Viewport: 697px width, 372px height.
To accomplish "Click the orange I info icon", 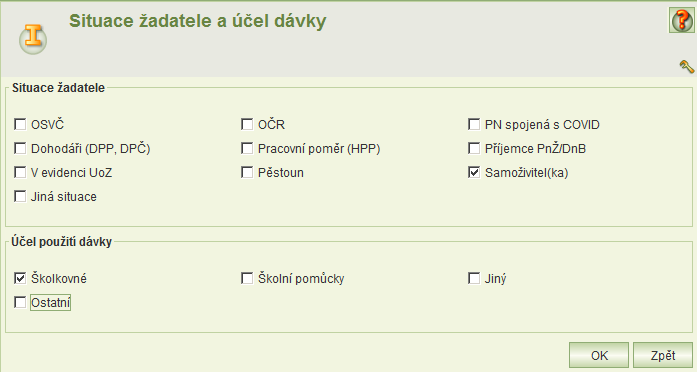I will (x=33, y=39).
